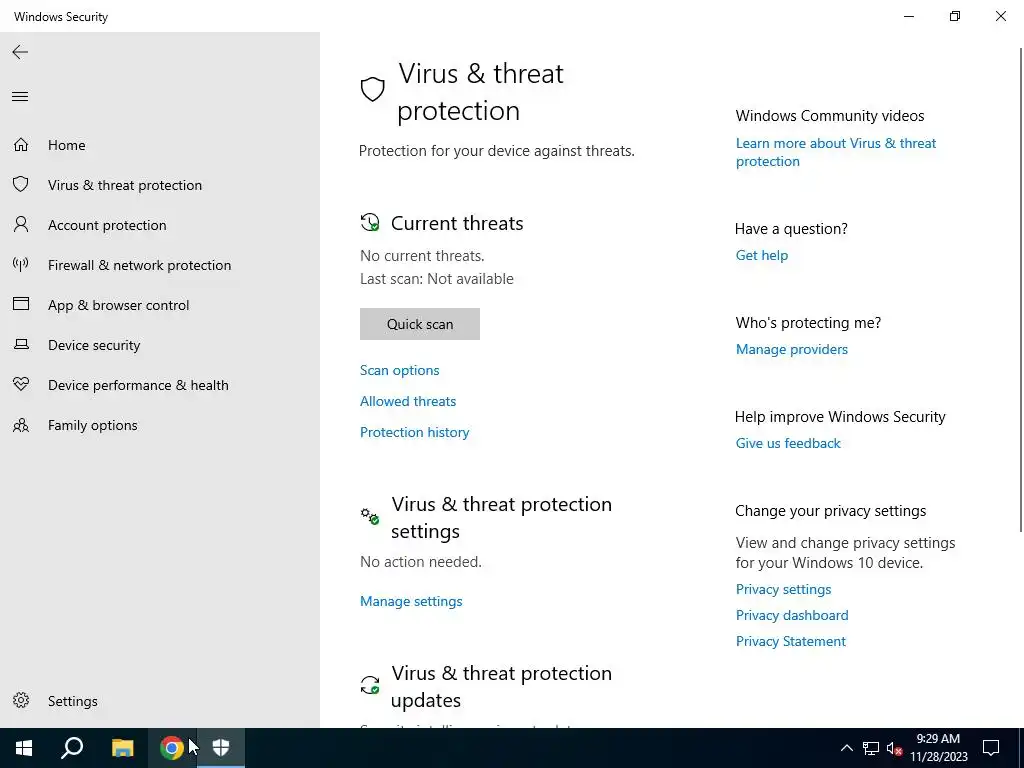Open taskbar search magnifier

point(72,748)
